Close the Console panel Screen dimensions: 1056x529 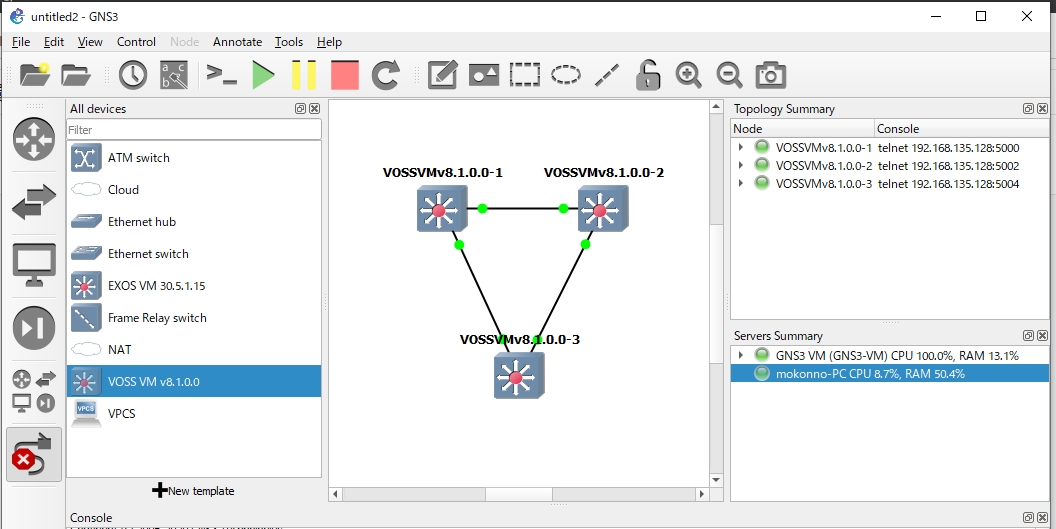point(1043,518)
